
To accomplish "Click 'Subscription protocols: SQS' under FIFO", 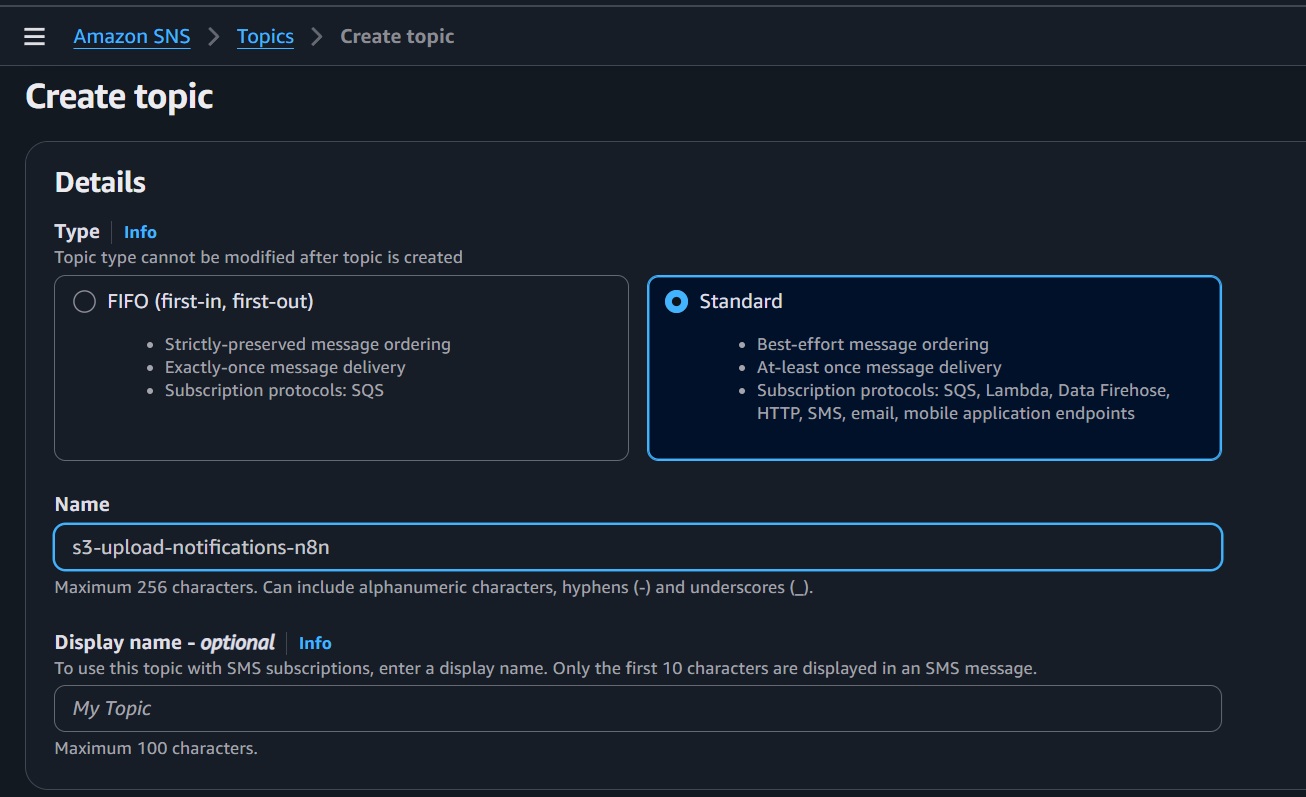I will click(x=274, y=390).
